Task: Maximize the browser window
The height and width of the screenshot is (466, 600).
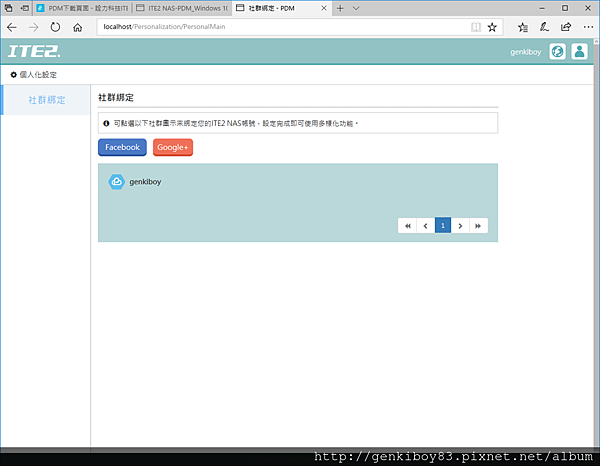Action: coord(565,8)
